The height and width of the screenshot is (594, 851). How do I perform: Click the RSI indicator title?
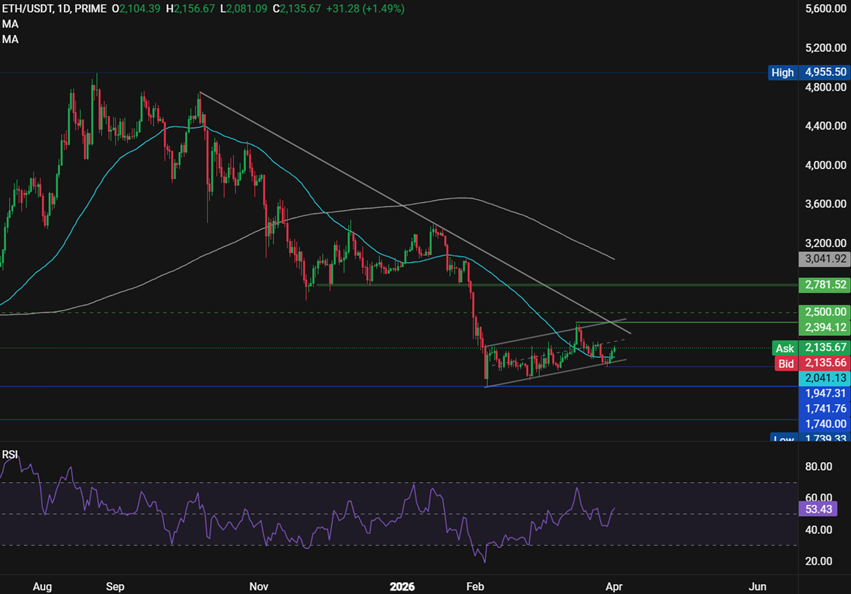pos(10,455)
